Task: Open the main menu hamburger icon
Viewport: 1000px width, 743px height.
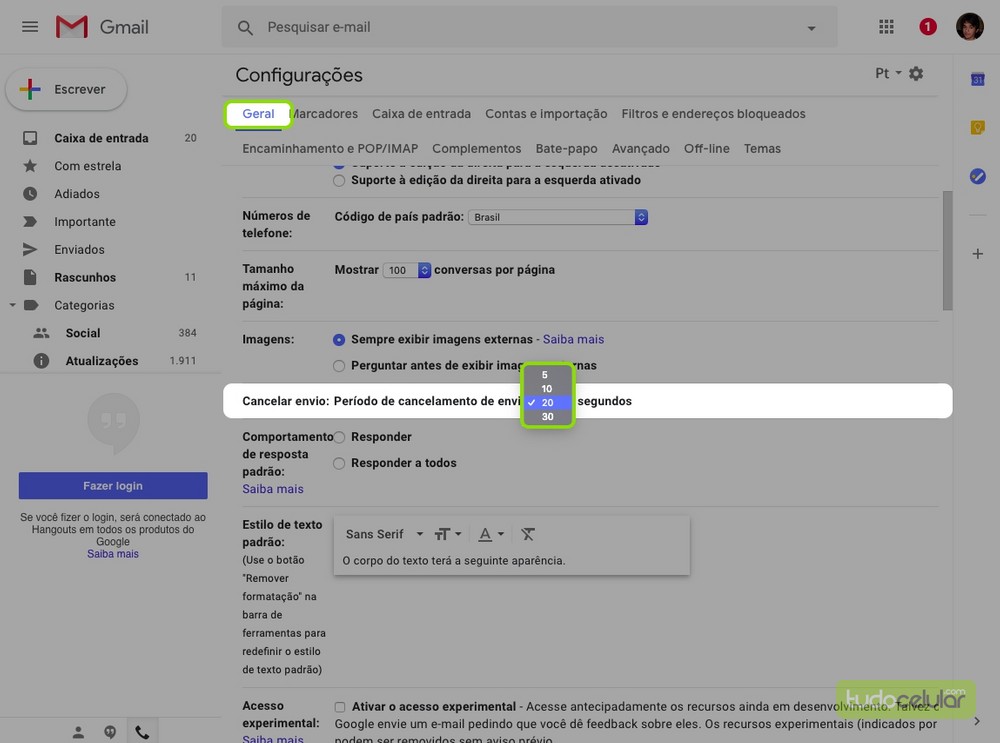Action: pos(30,27)
